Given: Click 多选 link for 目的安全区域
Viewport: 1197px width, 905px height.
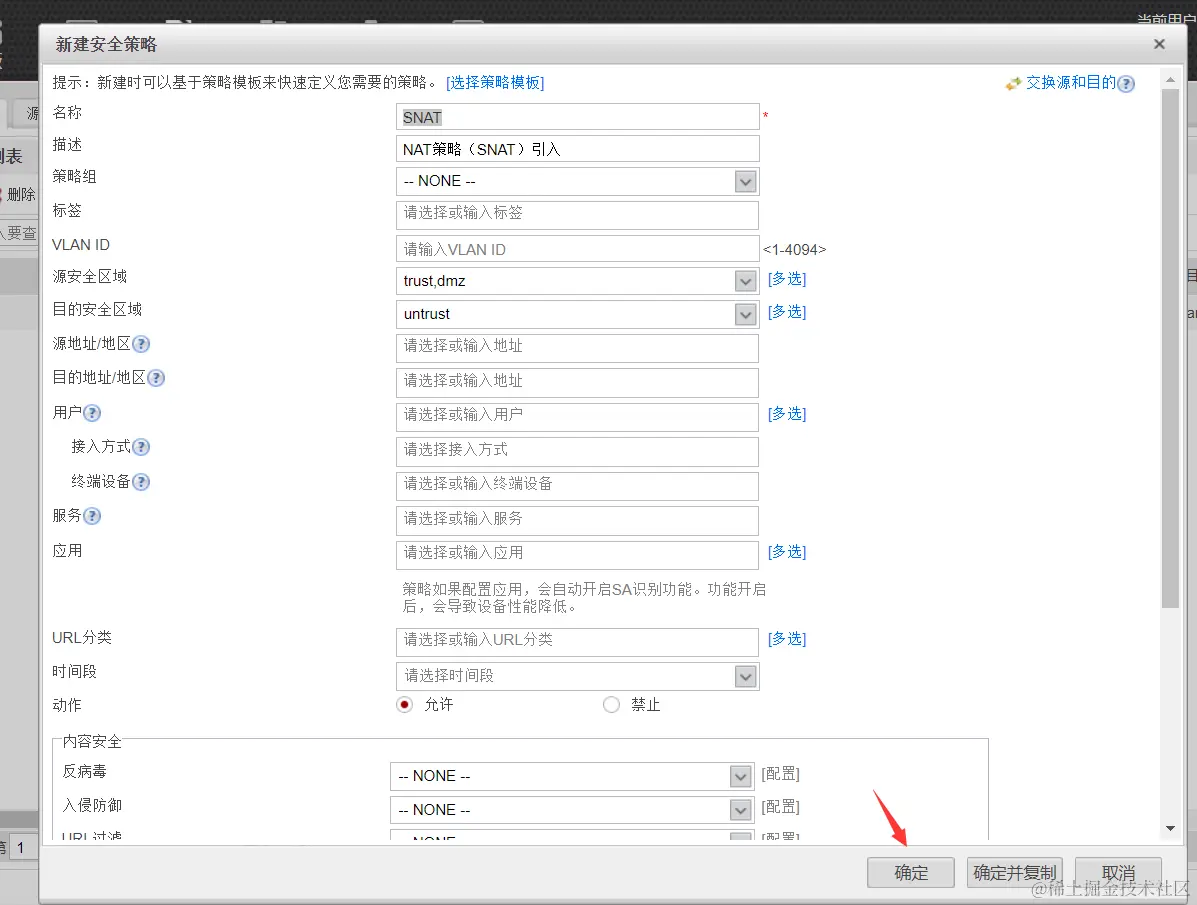Looking at the screenshot, I should (787, 312).
